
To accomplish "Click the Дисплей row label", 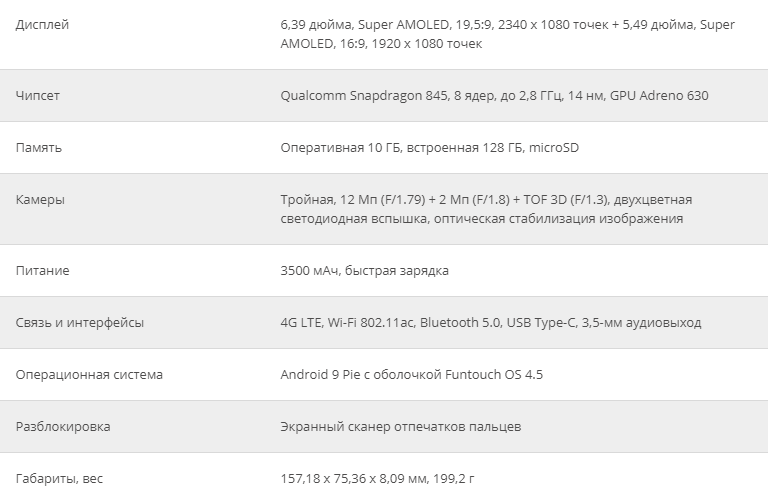I will click(42, 25).
